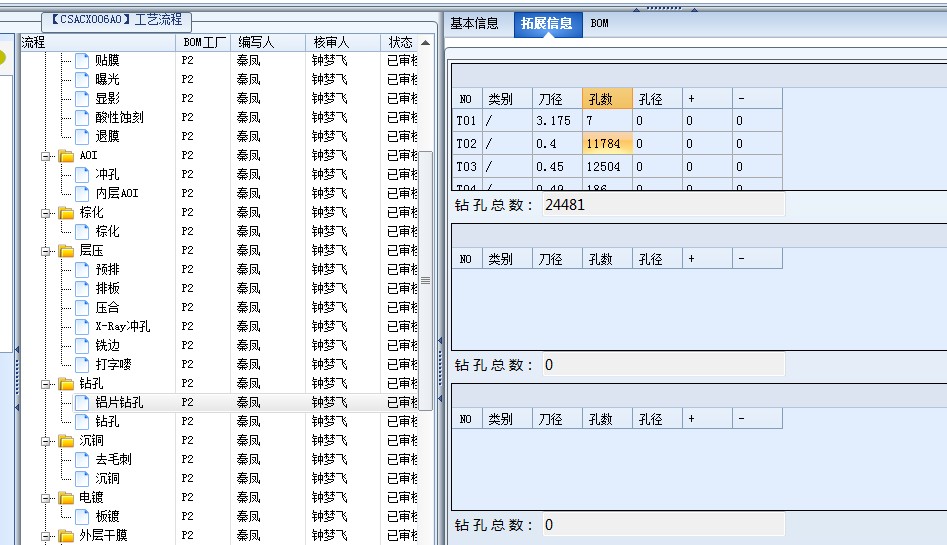The image size is (947, 545).
Task: Click the 棕化 folder icon
Action: pyautogui.click(x=66, y=213)
